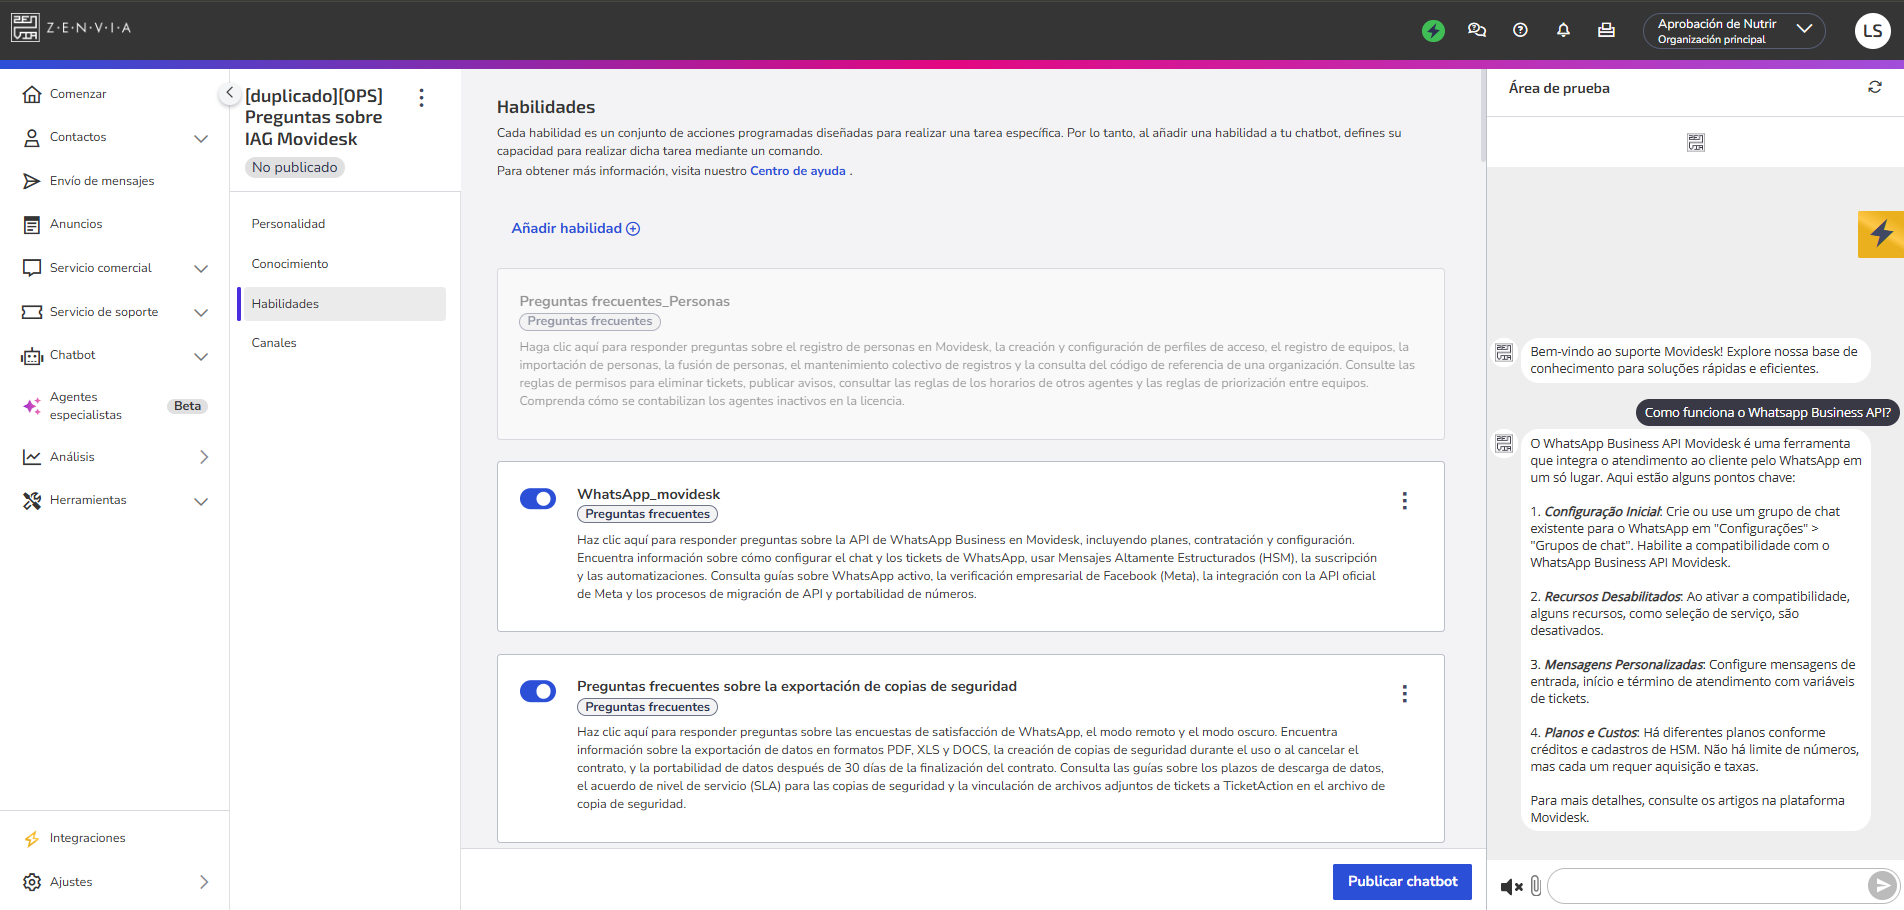Click the Ajustes gear icon

tap(32, 882)
